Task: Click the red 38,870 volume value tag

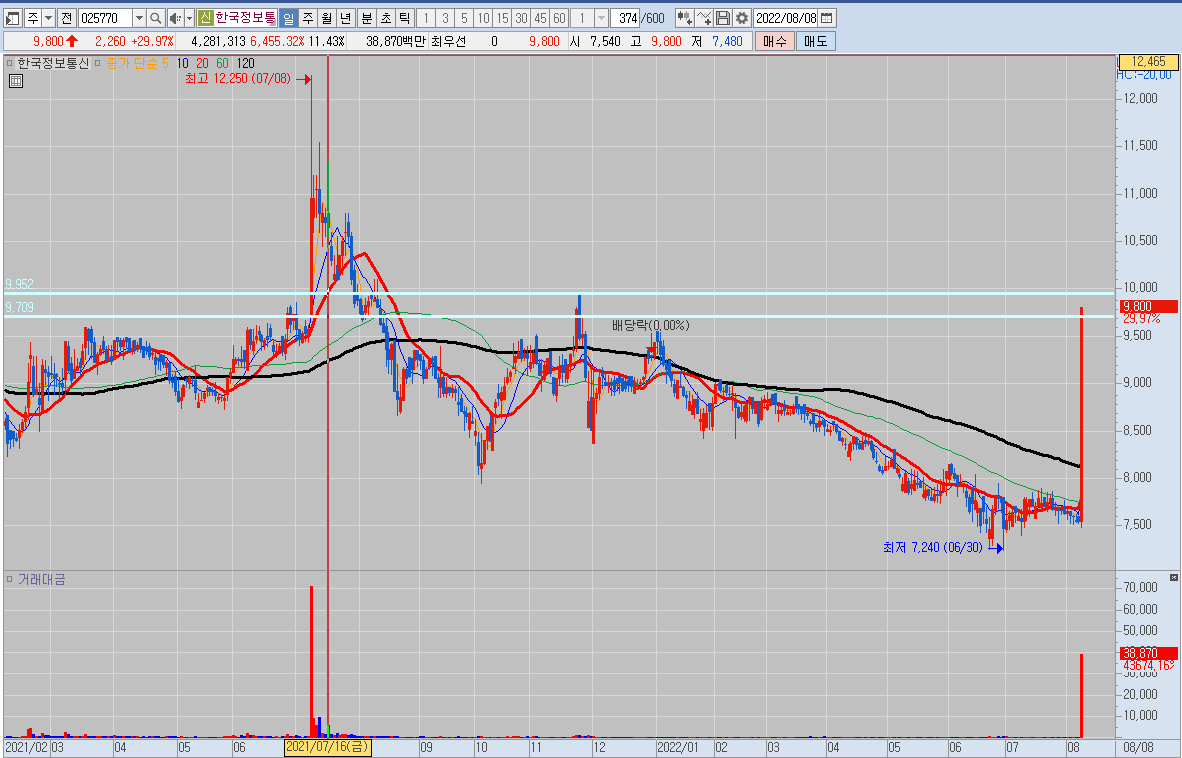Action: (x=1148, y=653)
